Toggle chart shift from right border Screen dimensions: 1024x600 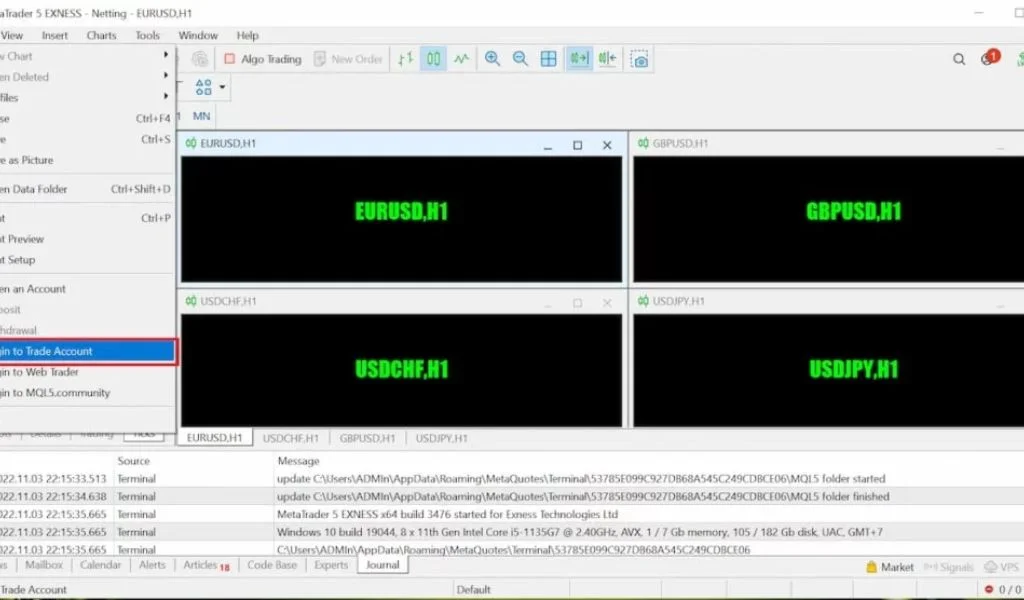(607, 59)
